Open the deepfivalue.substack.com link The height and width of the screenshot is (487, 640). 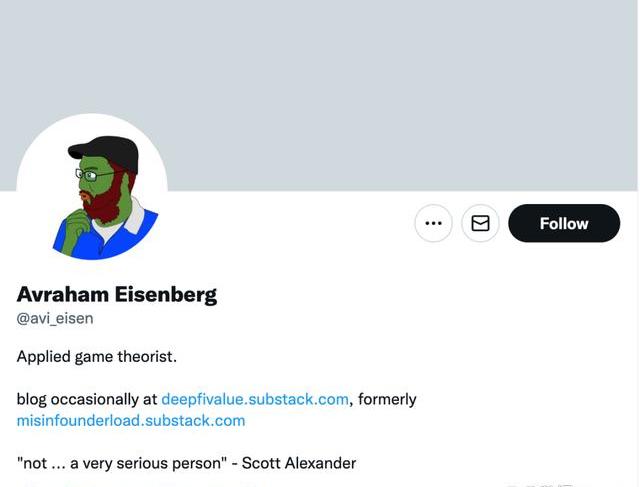[255, 399]
